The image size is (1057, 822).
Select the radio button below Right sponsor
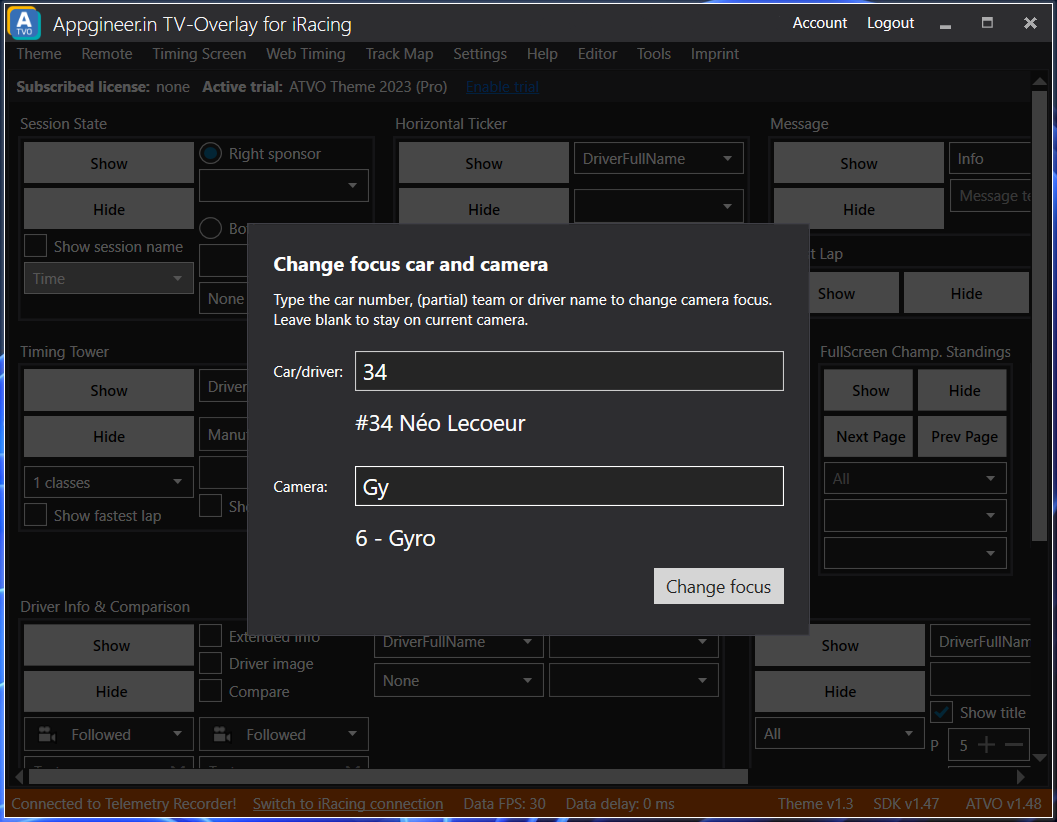(211, 229)
